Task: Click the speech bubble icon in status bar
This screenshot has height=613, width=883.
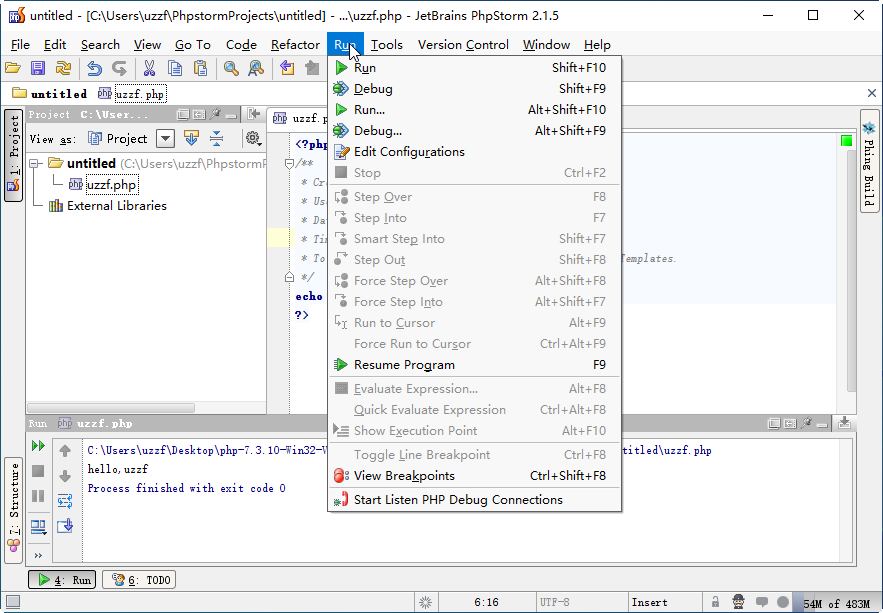Action: (761, 602)
